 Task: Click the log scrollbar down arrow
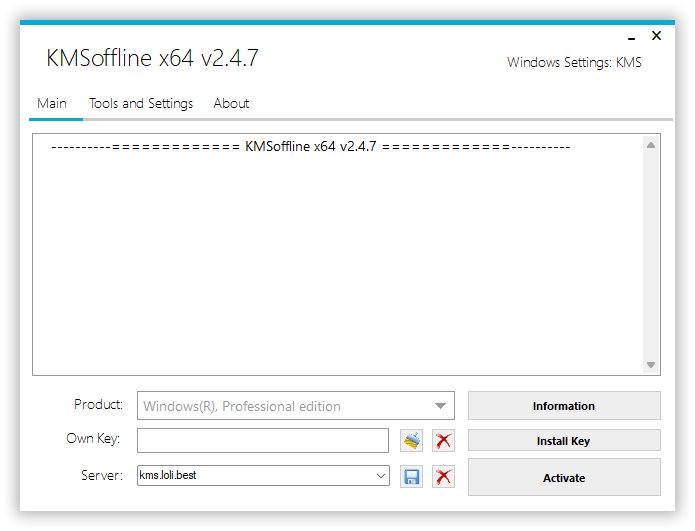pyautogui.click(x=651, y=365)
